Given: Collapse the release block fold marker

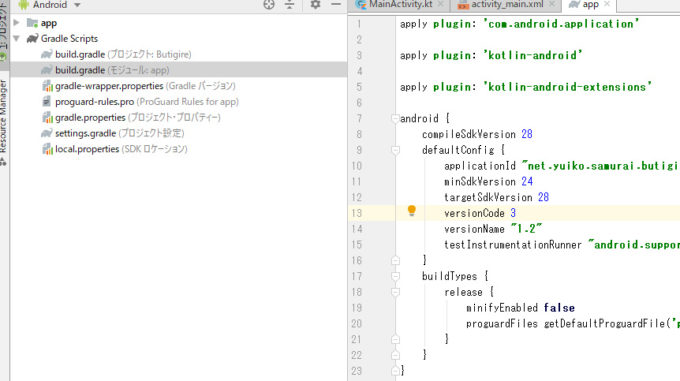Looking at the screenshot, I should 395,292.
